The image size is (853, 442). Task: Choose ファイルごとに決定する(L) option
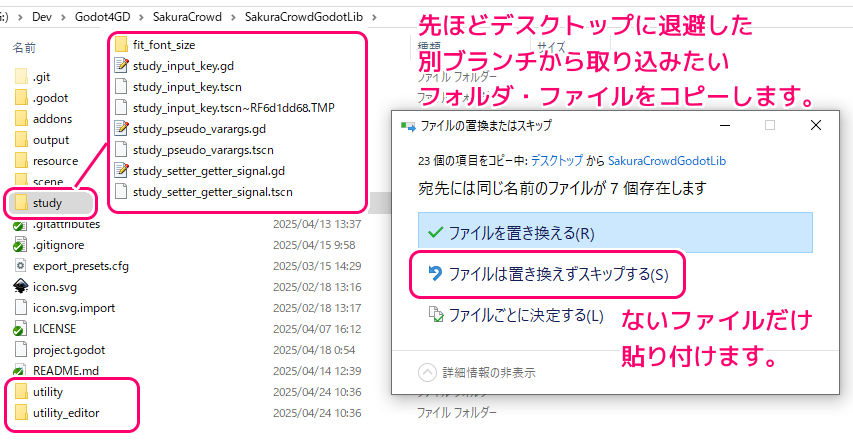pos(516,315)
